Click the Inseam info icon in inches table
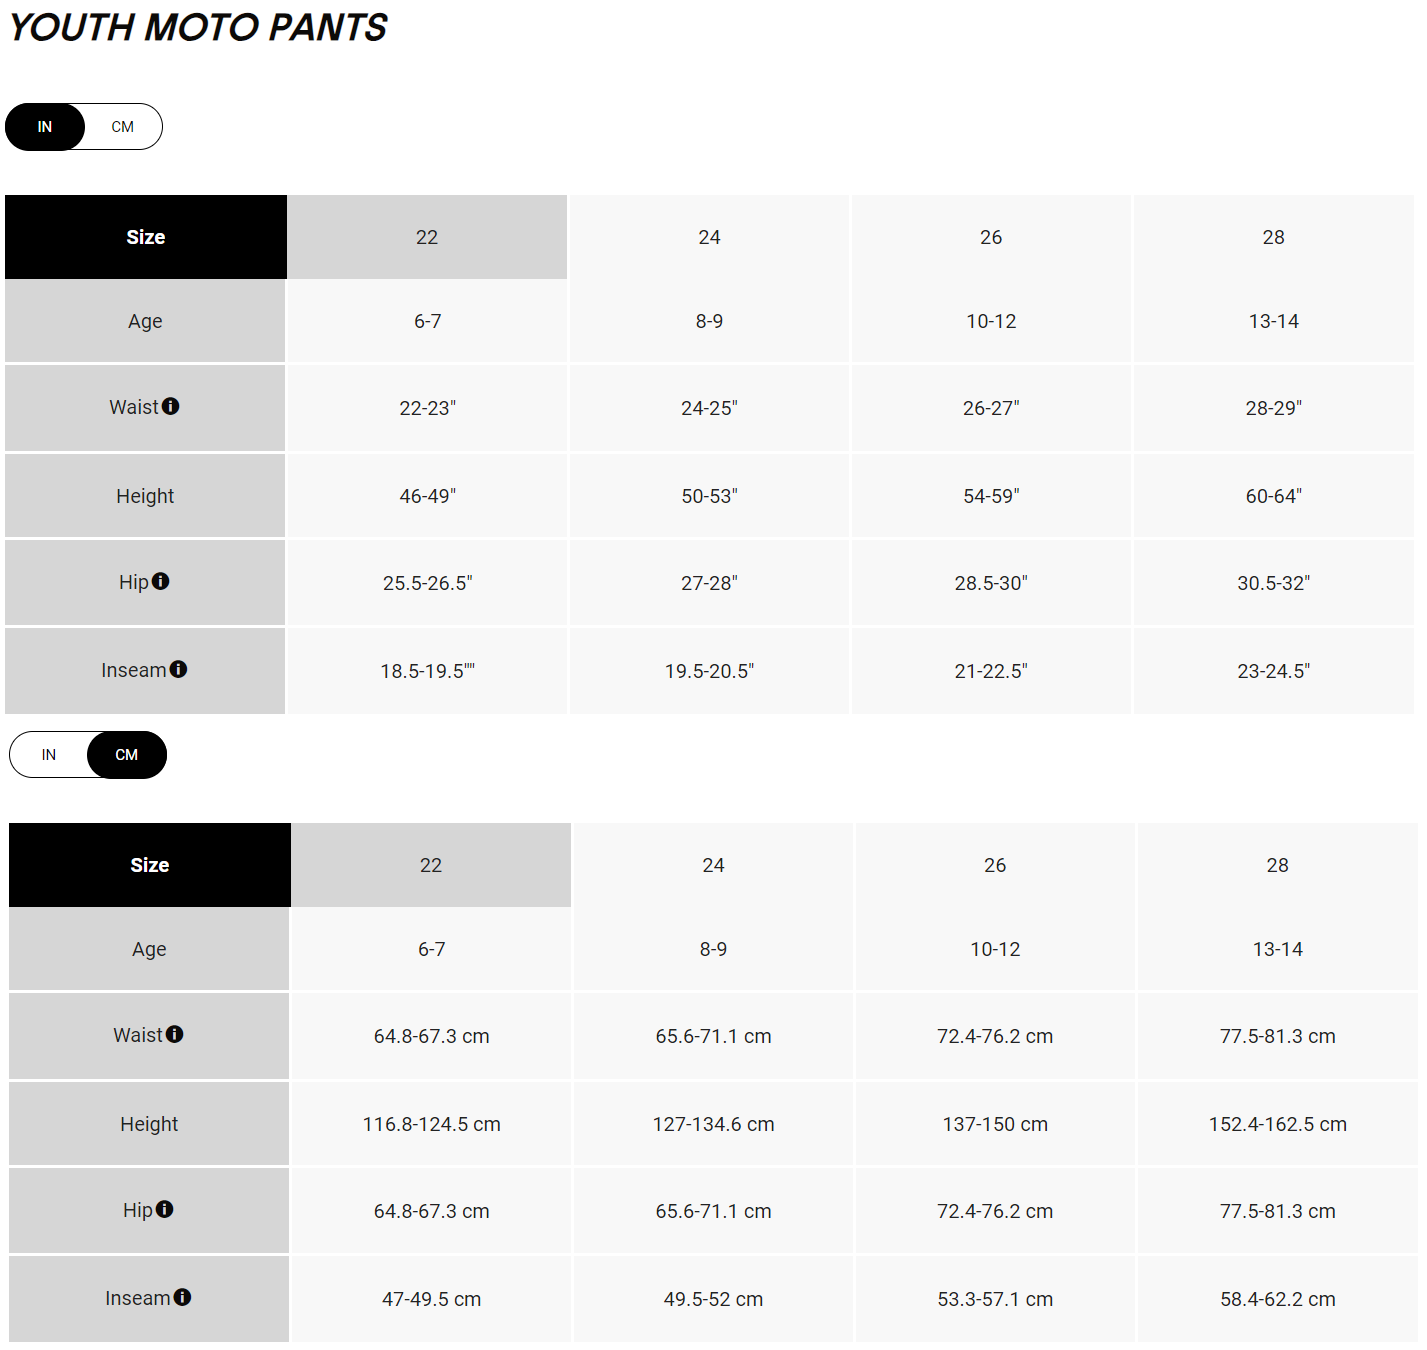Screen dimensions: 1427x1350 point(179,669)
